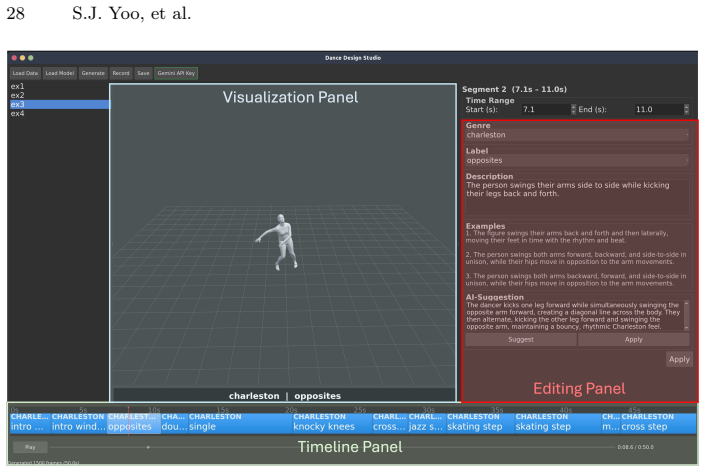Image resolution: width=705 pixels, height=472 pixels.
Task: Select ex2 in the example list
Action: tap(59, 95)
